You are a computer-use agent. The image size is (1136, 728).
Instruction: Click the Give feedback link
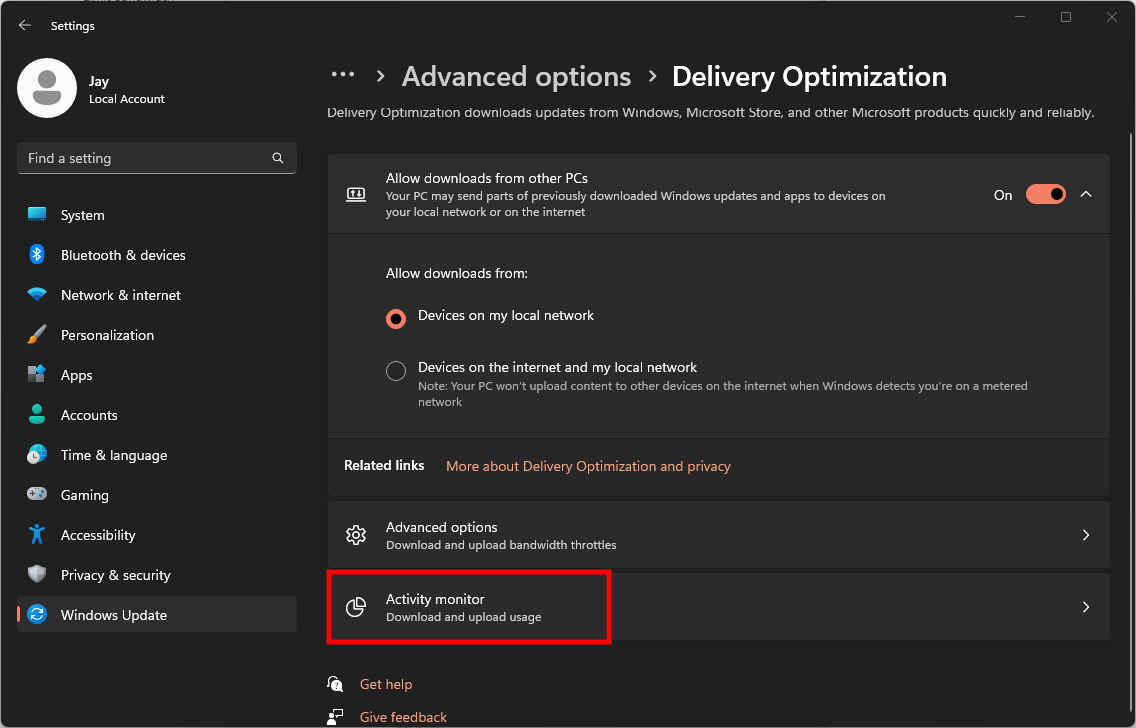403,717
